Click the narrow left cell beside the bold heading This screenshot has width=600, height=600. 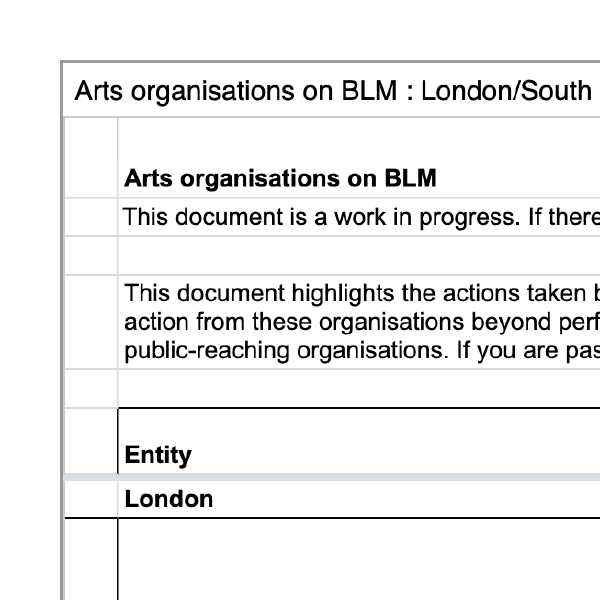tap(91, 158)
